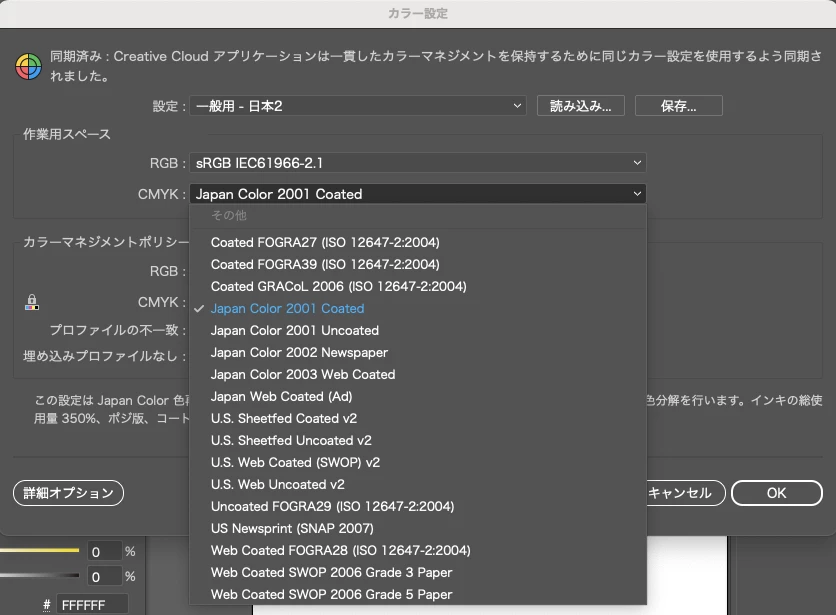Select Uncoated FOGRA29 (ISO 12647-2:2004)

pos(418,506)
